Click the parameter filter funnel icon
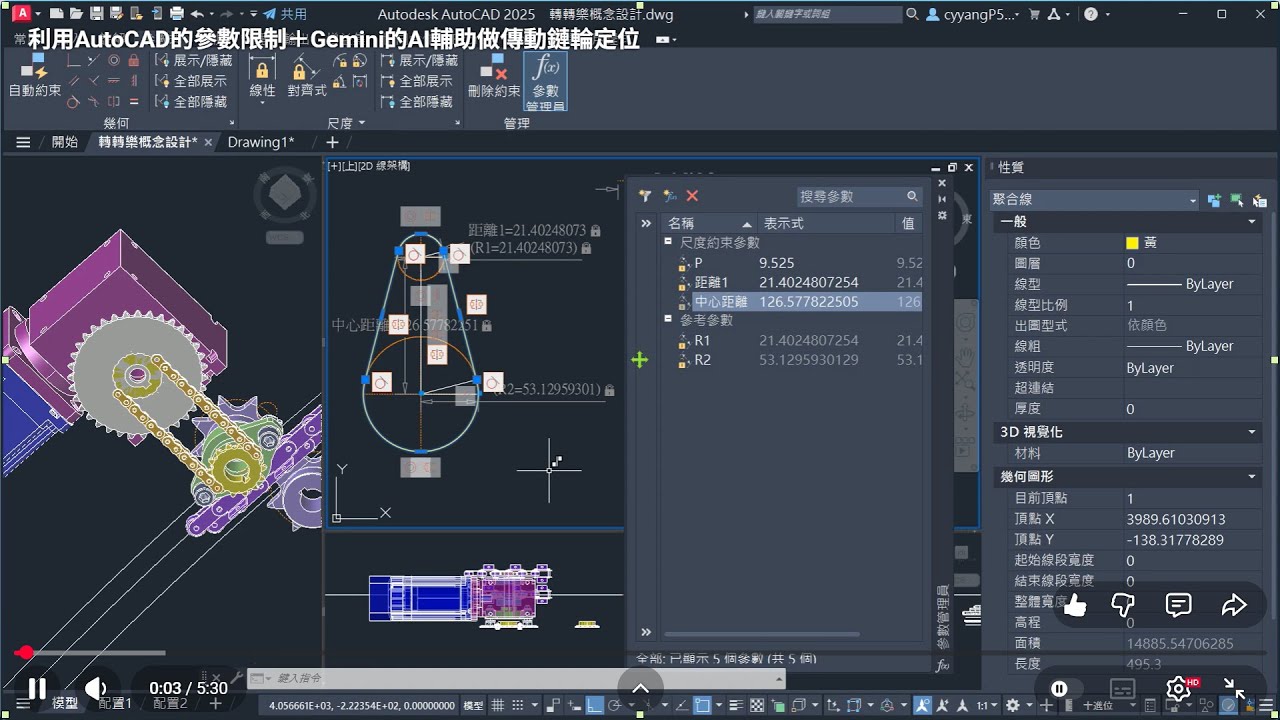 [x=646, y=197]
